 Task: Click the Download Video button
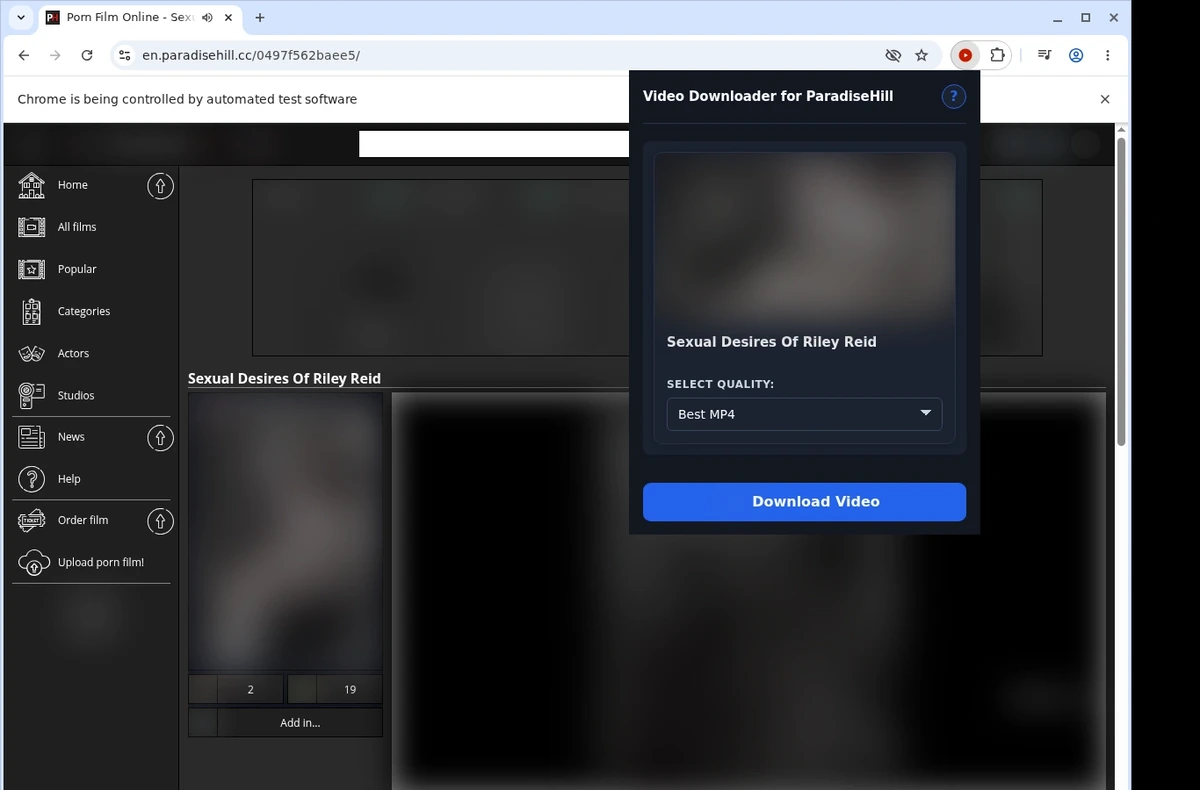tap(804, 502)
